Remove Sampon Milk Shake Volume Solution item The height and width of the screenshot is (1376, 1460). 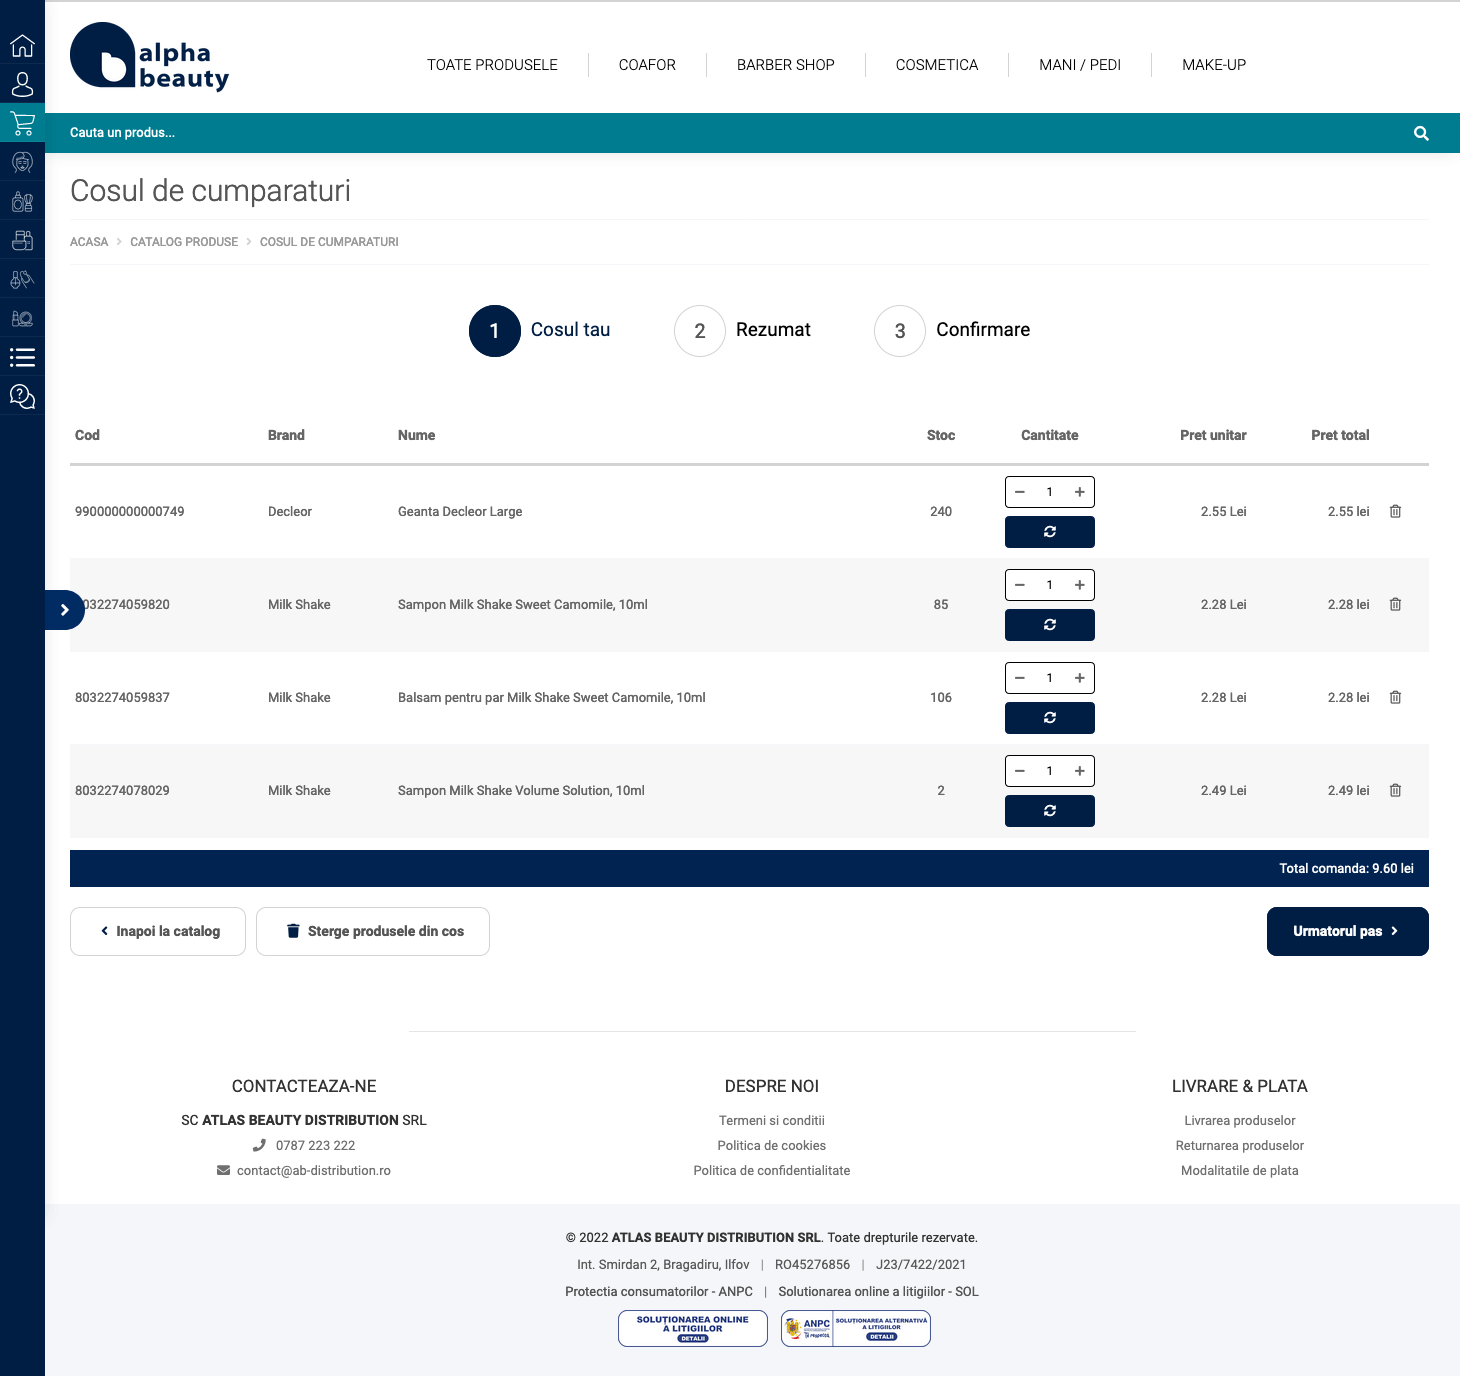pos(1395,790)
